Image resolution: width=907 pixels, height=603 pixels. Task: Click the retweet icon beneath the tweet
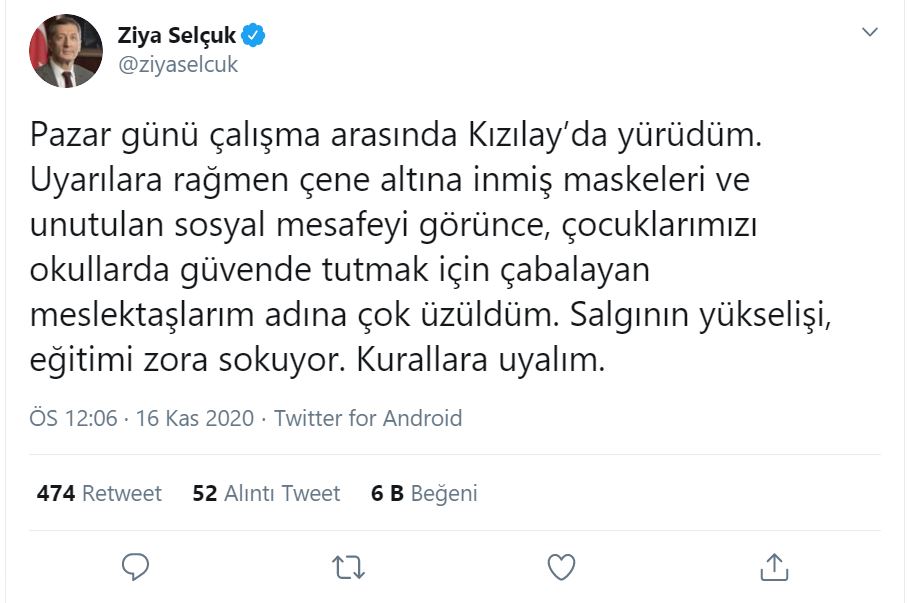click(x=345, y=566)
